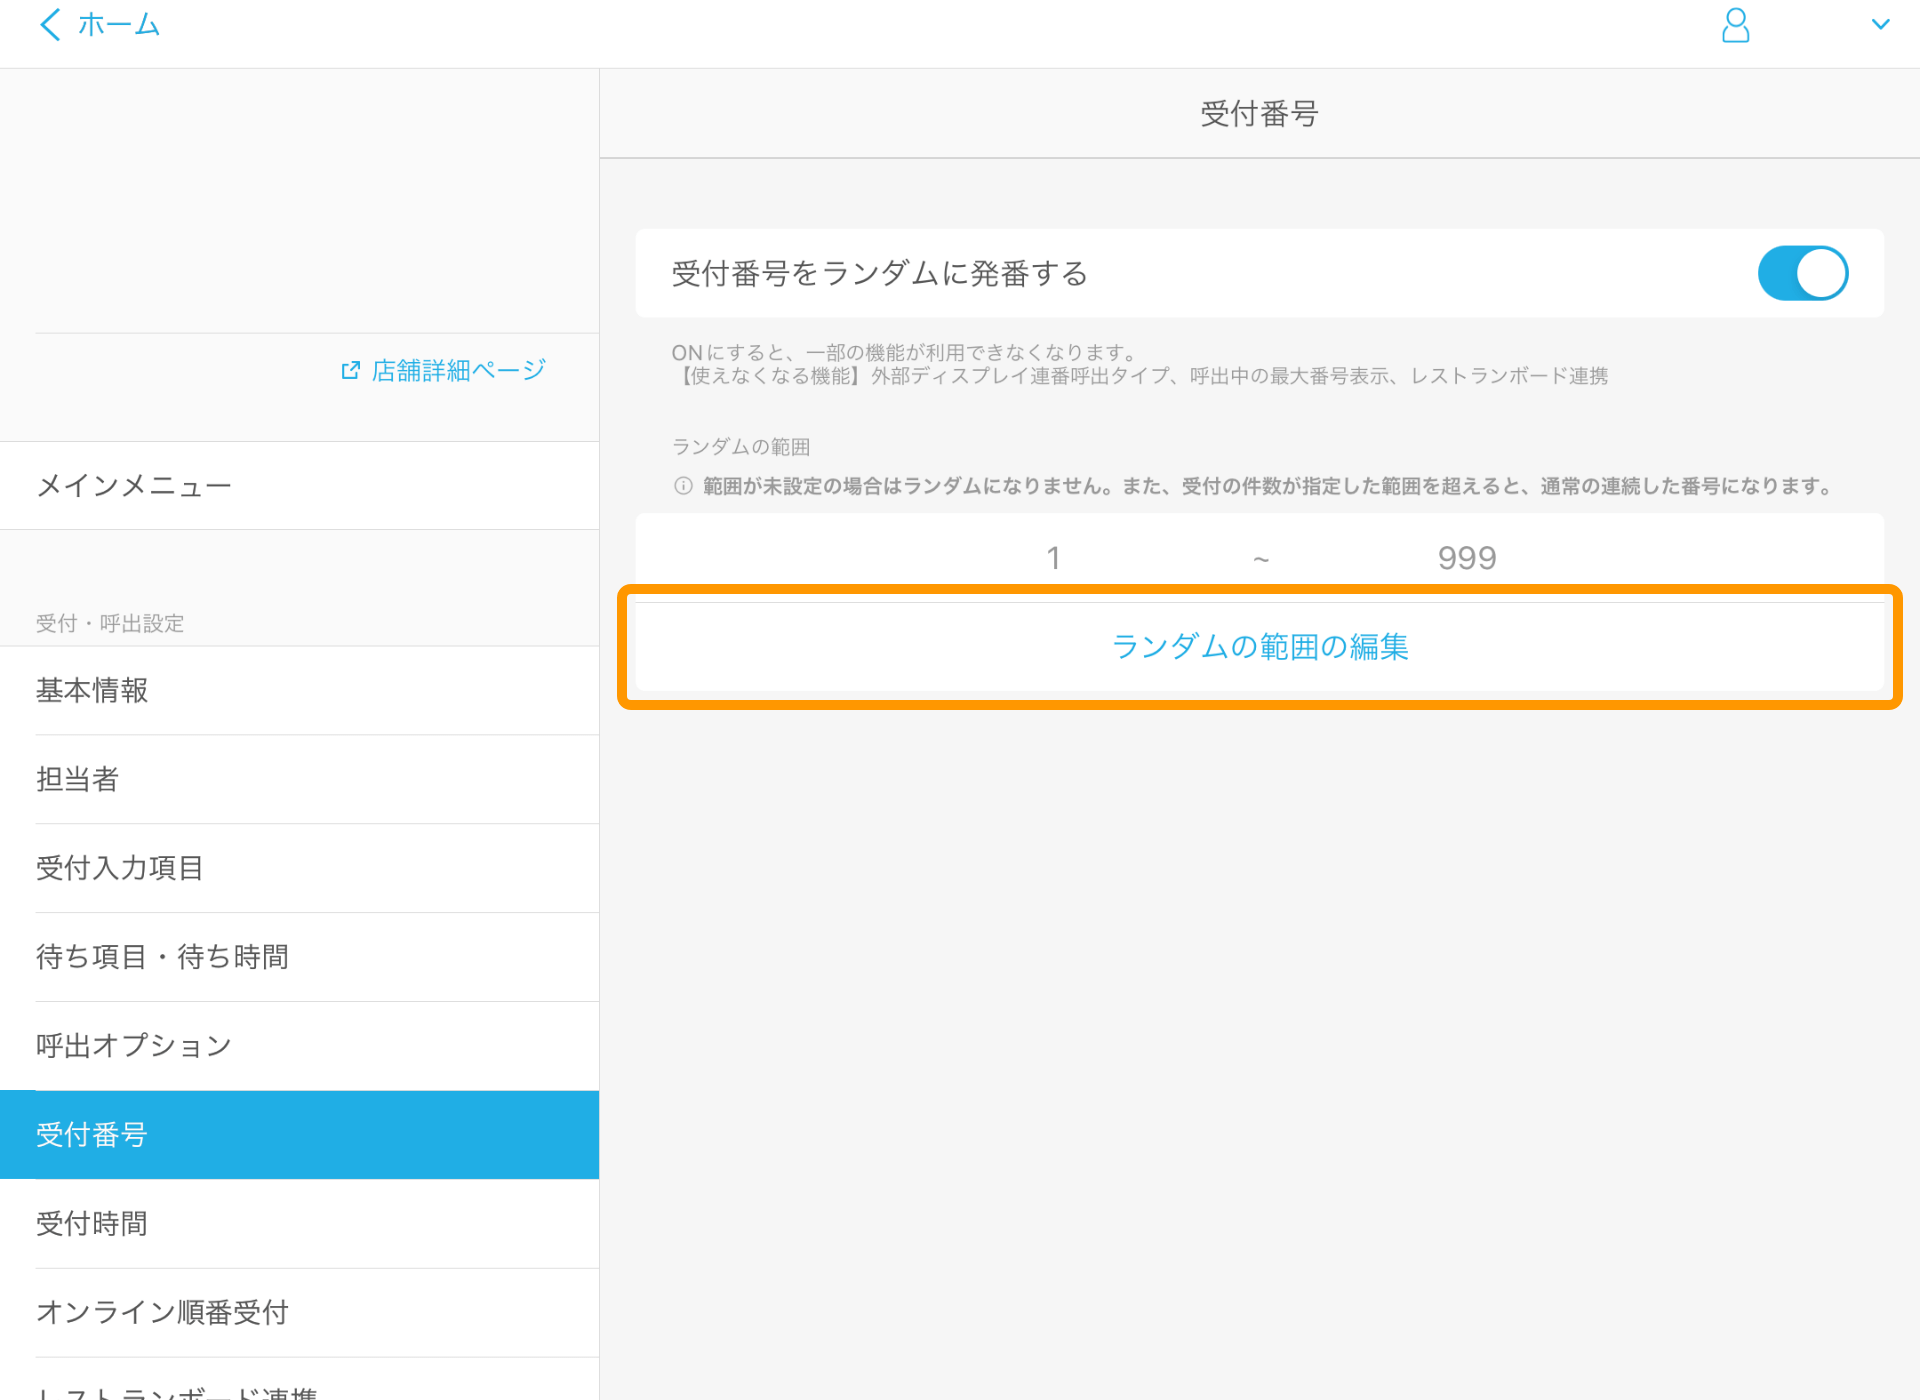Open the 店舗詳細ページ link

(458, 371)
